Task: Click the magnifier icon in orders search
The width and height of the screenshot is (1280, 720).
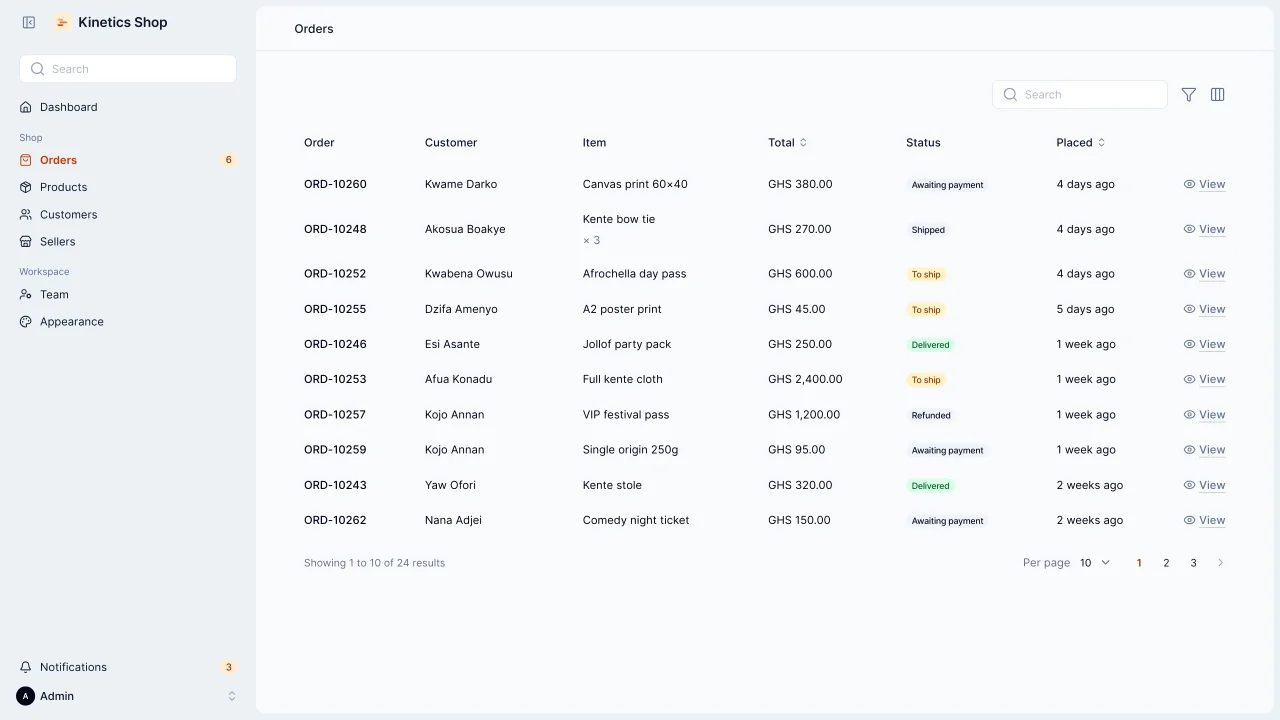Action: 1010,94
